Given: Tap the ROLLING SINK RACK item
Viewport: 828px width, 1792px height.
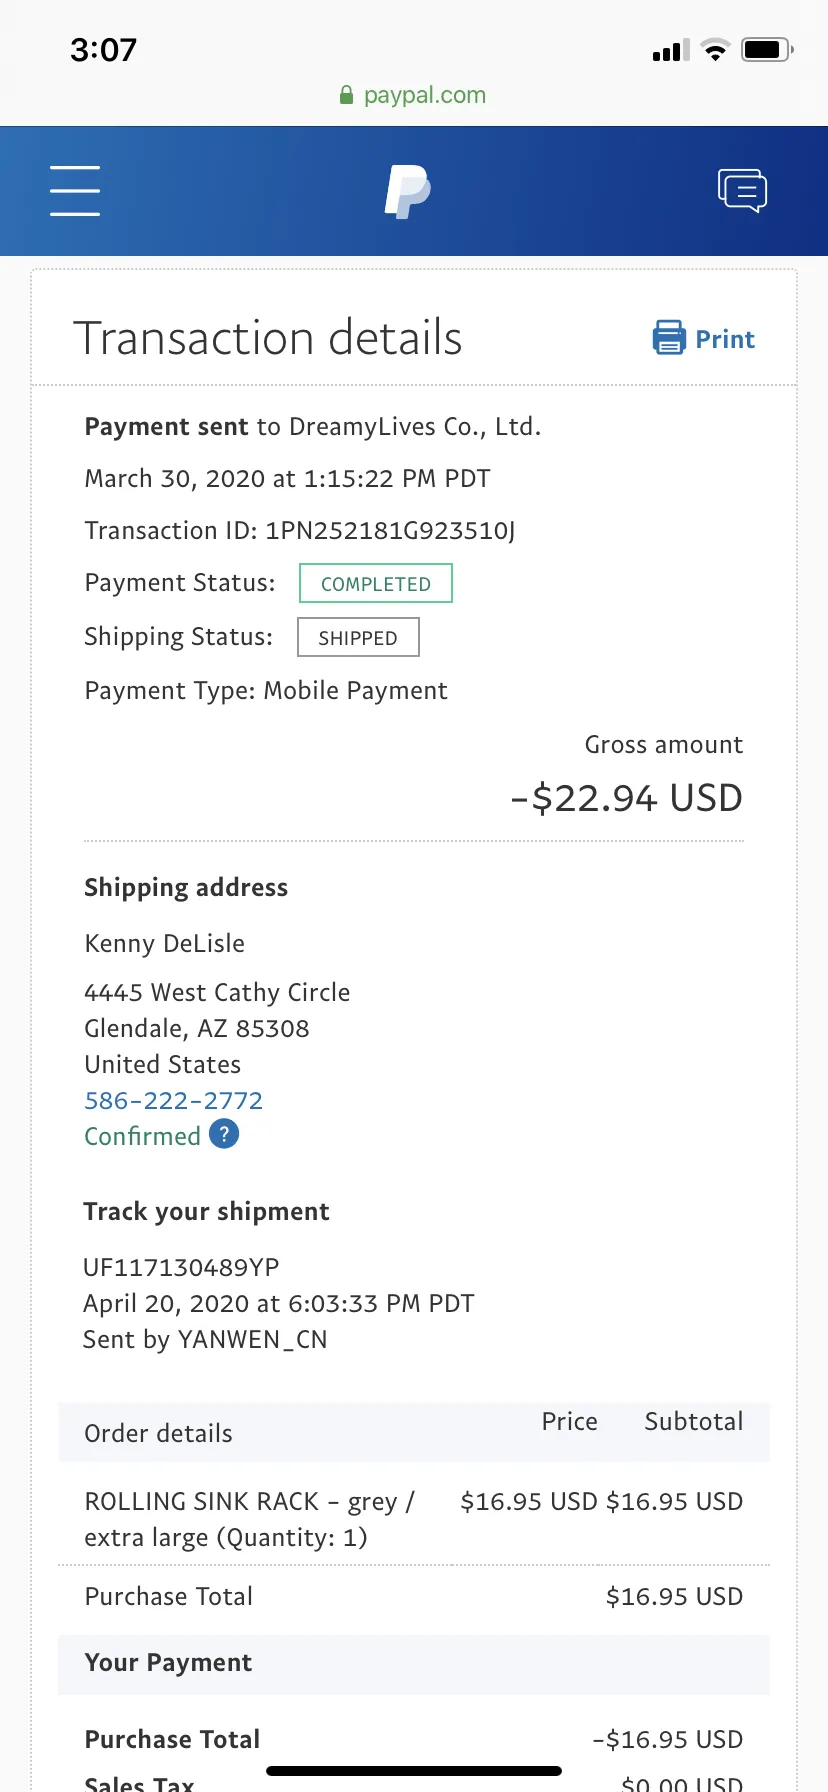Looking at the screenshot, I should (x=249, y=1519).
